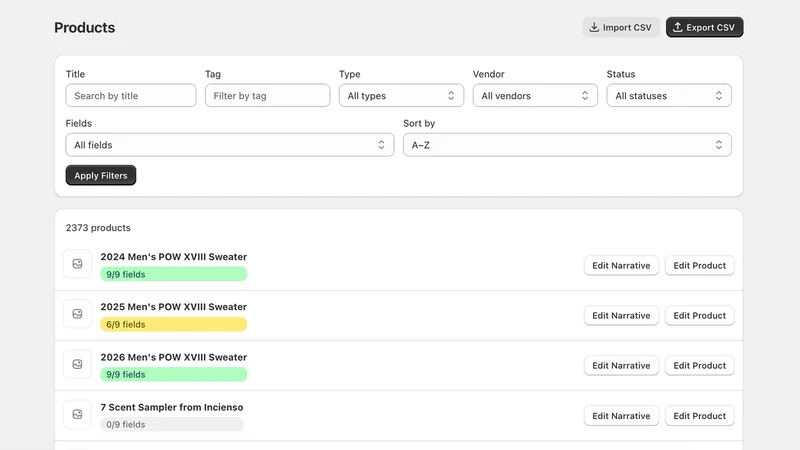Click the chevron arrows in the Status select
Screen dimensions: 800x450
coord(718,95)
